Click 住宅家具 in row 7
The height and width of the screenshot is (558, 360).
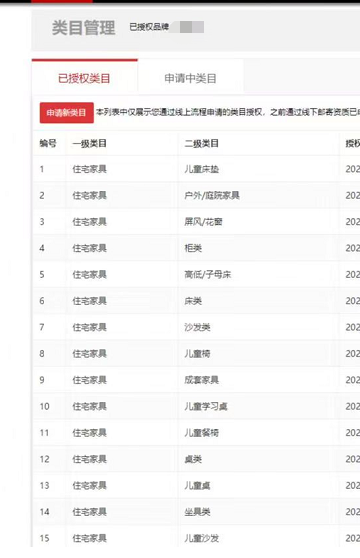click(90, 327)
